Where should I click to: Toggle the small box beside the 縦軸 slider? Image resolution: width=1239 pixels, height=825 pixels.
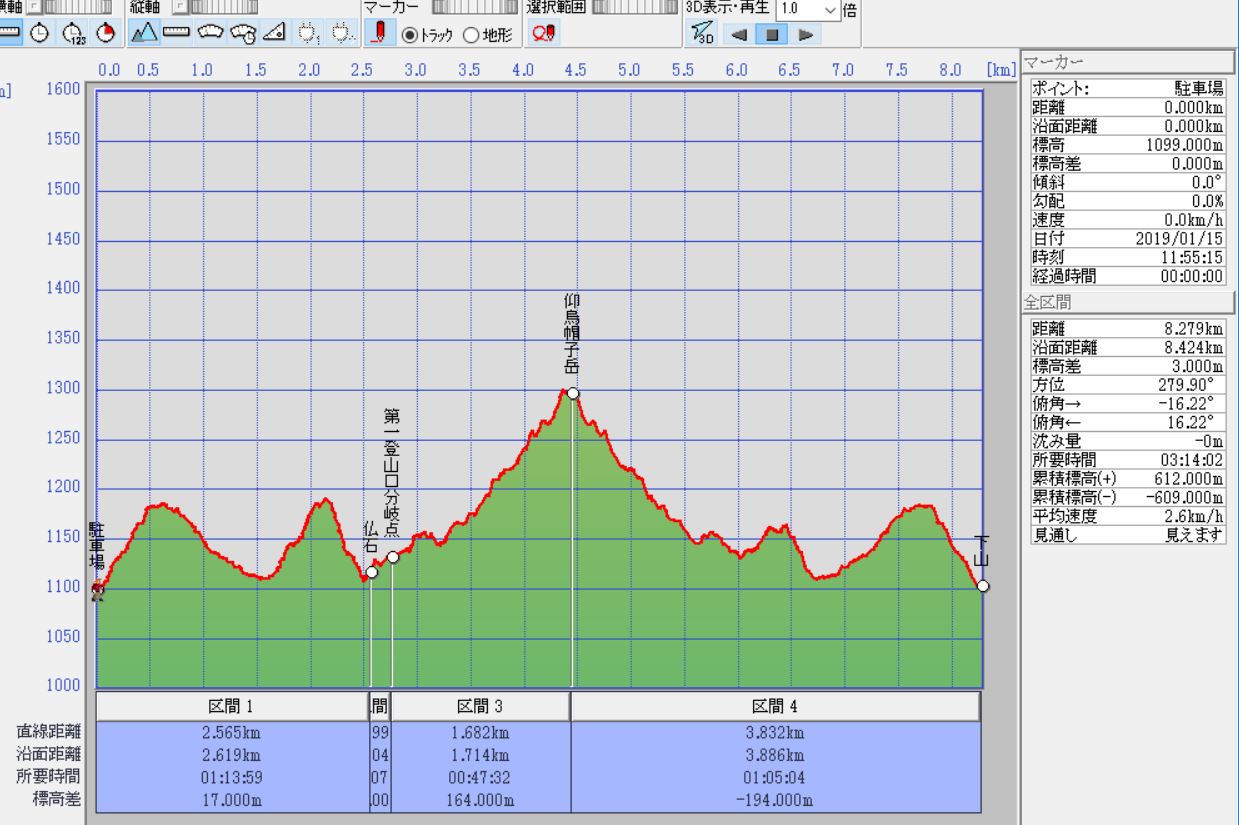pos(181,7)
